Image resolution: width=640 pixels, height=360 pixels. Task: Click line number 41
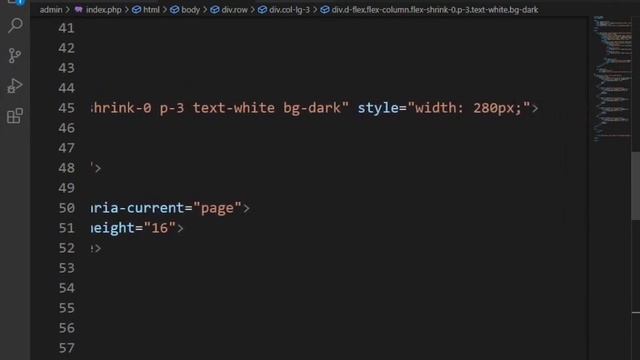click(x=66, y=28)
